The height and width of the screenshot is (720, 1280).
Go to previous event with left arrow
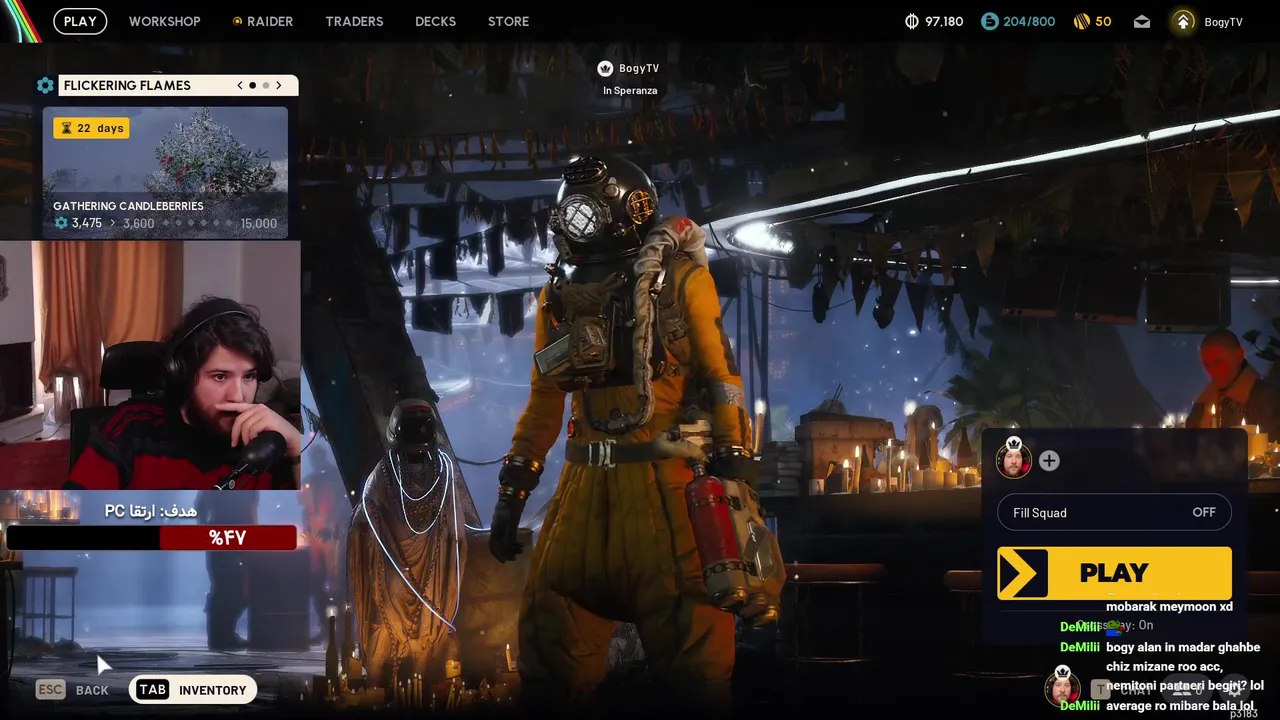(240, 85)
